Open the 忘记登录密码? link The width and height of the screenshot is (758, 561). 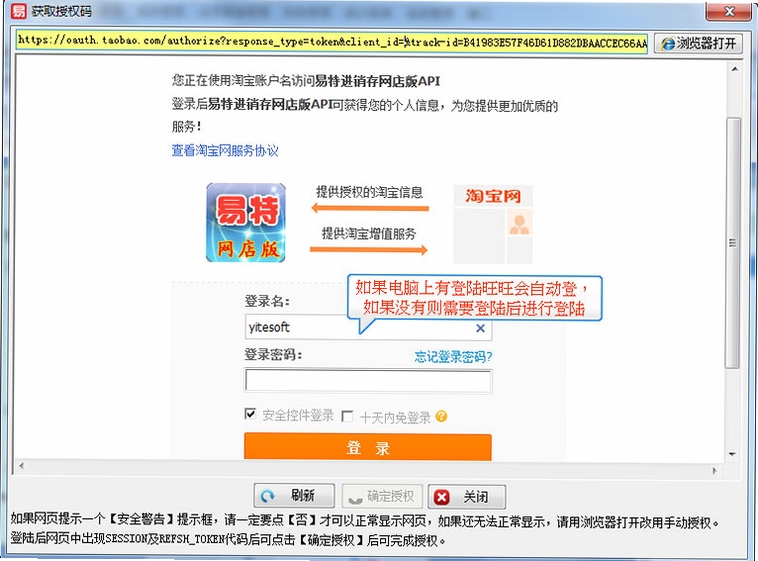(453, 357)
